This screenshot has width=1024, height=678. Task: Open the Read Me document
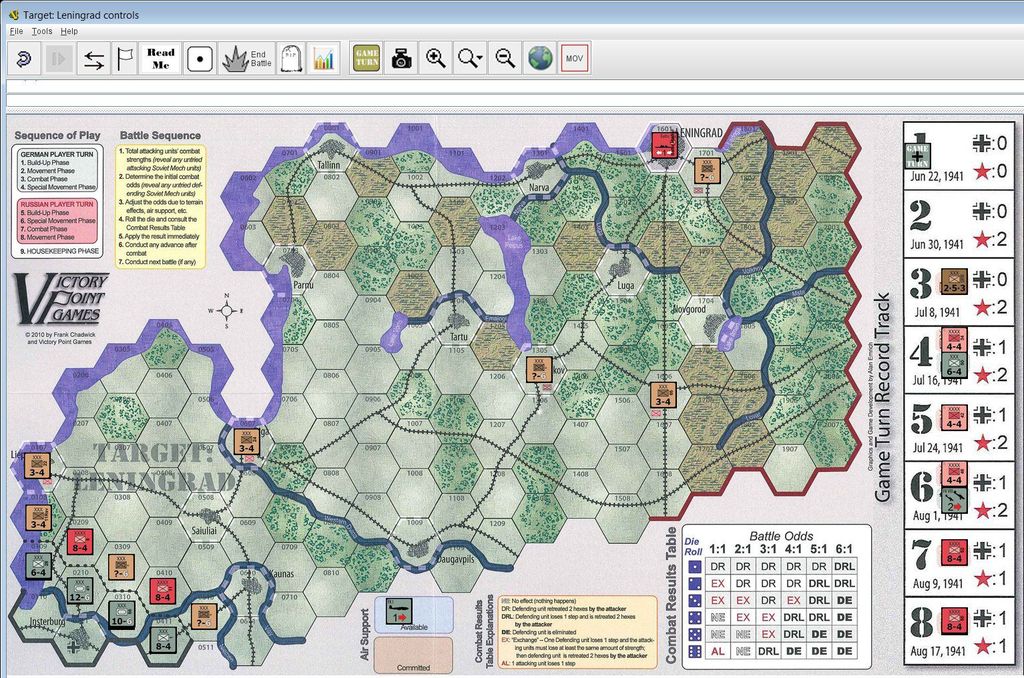[160, 57]
